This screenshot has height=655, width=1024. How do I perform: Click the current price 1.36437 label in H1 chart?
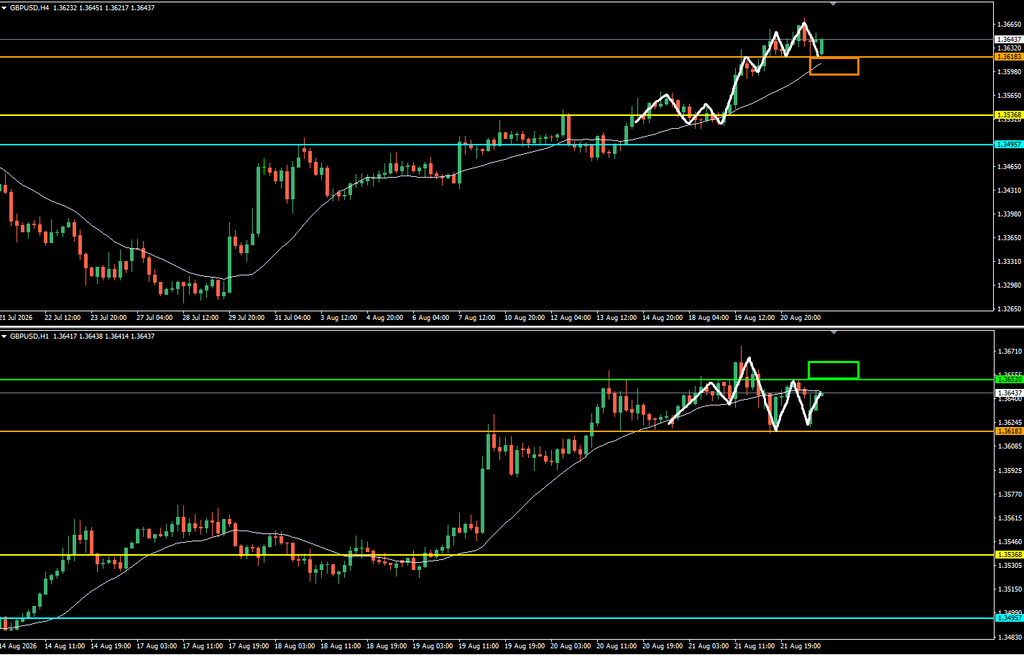pos(1009,392)
